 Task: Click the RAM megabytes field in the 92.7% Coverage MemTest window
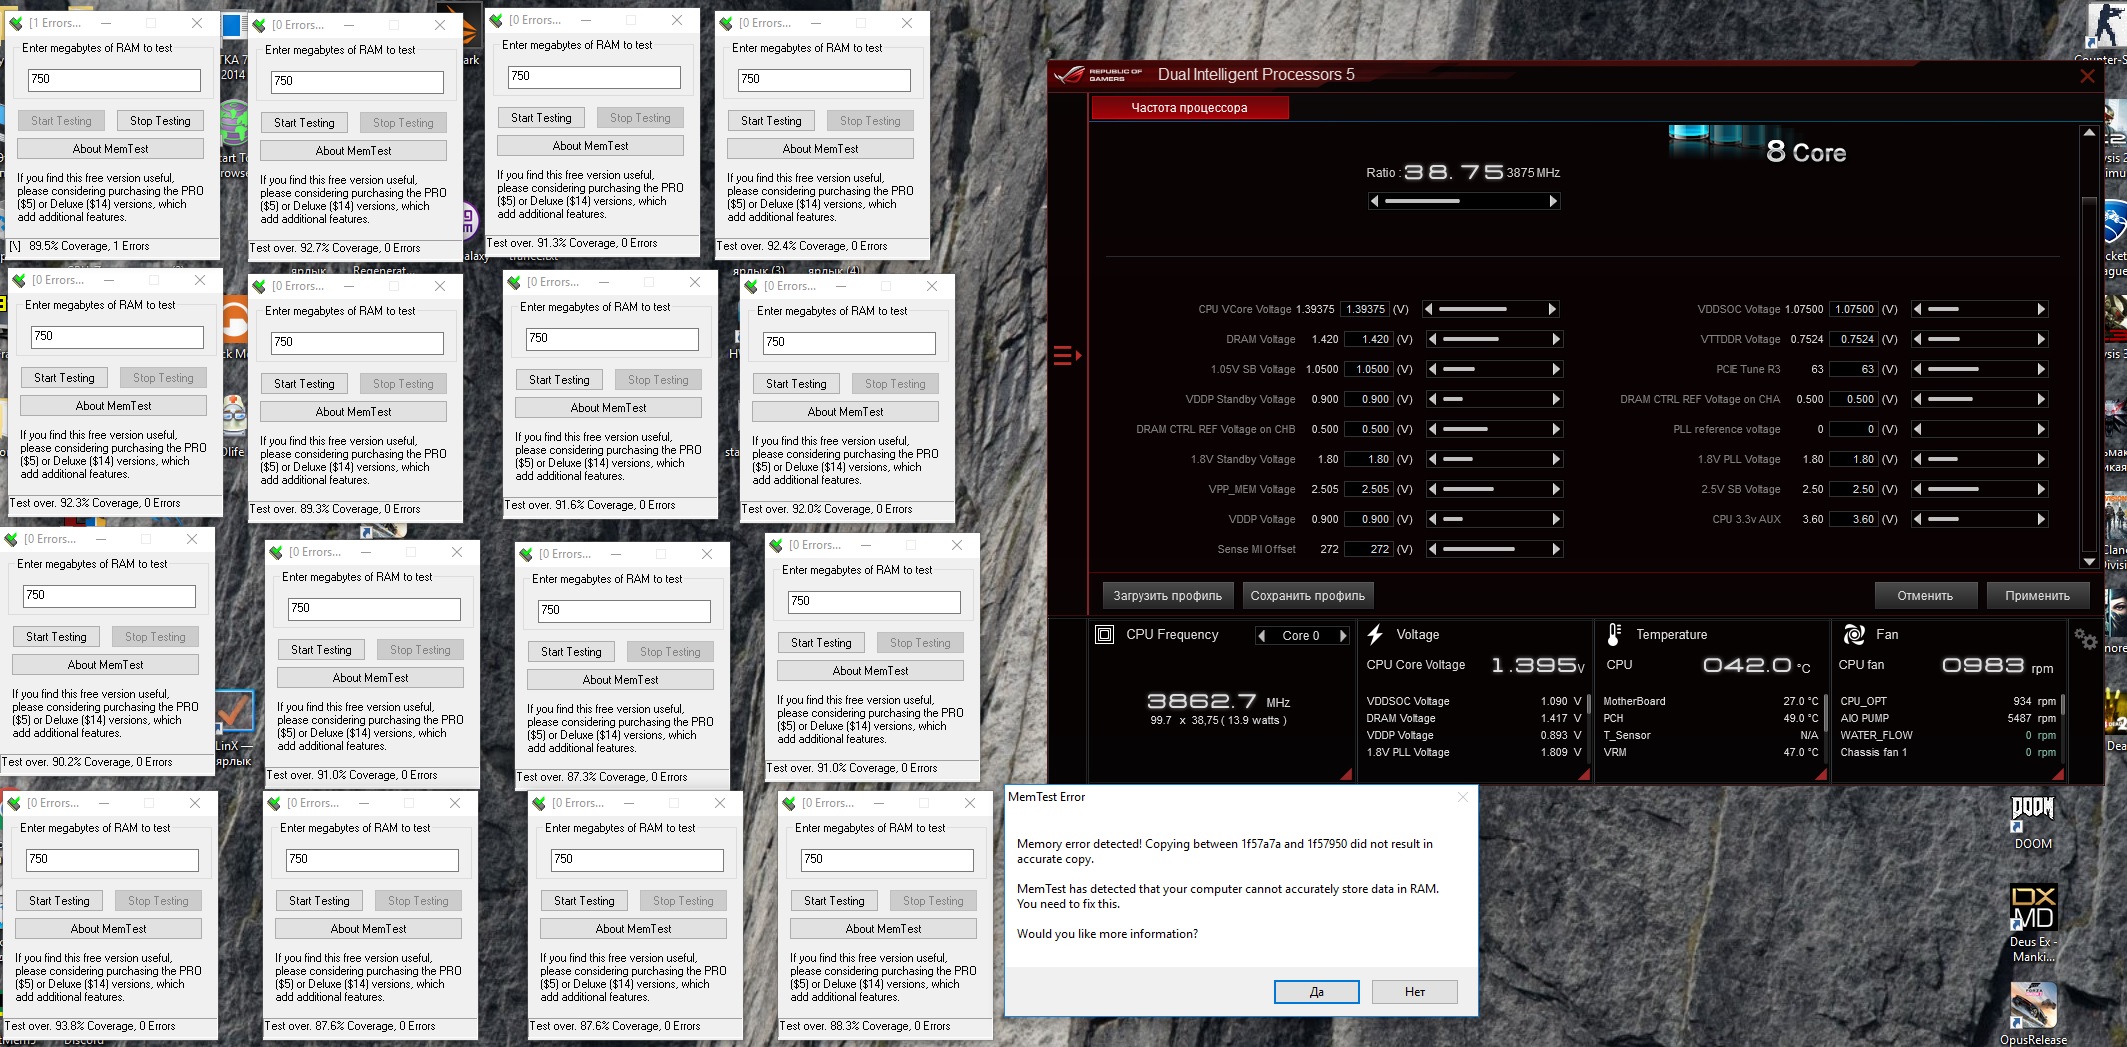coord(357,82)
